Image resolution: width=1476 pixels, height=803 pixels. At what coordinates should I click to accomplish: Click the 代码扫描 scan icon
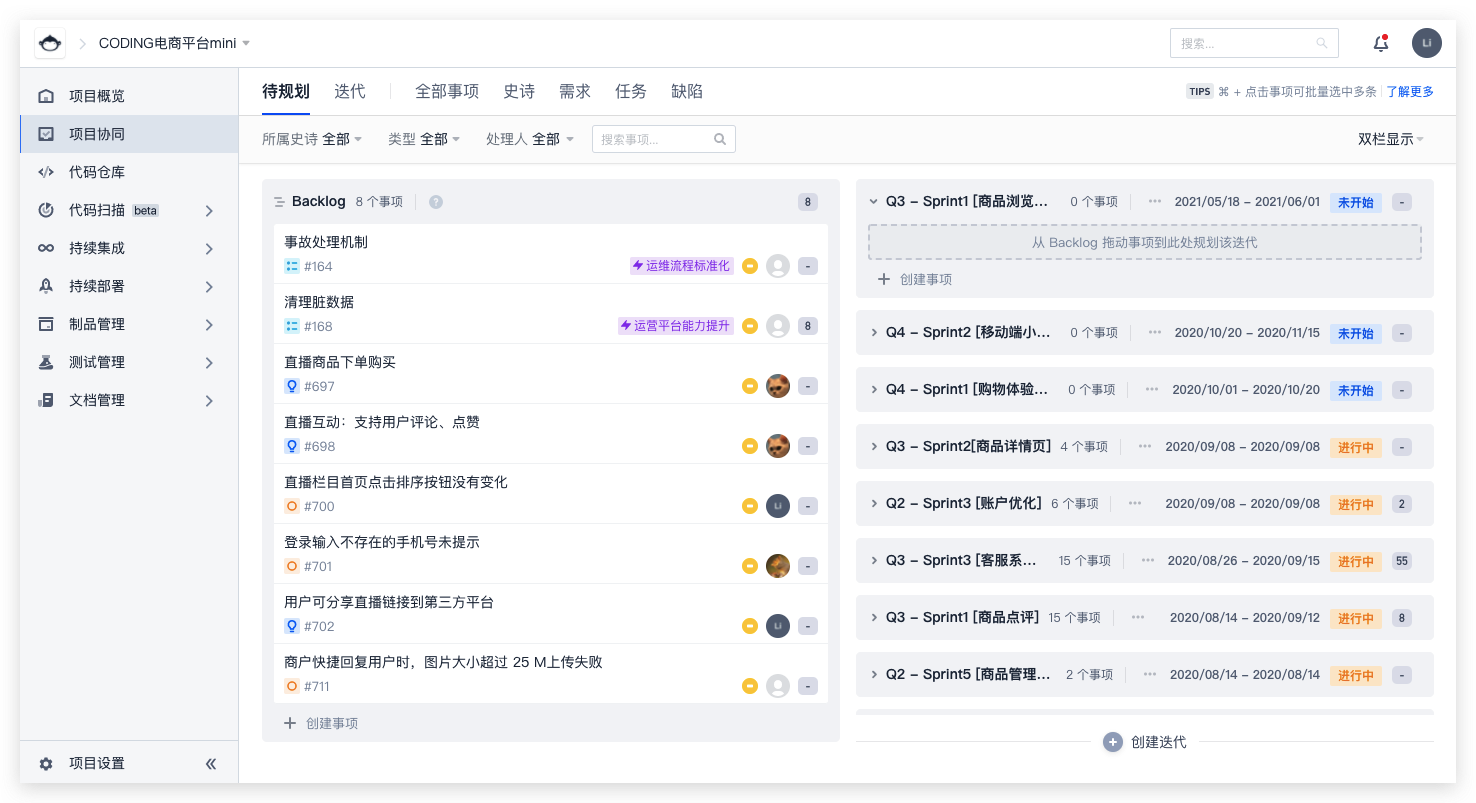46,210
